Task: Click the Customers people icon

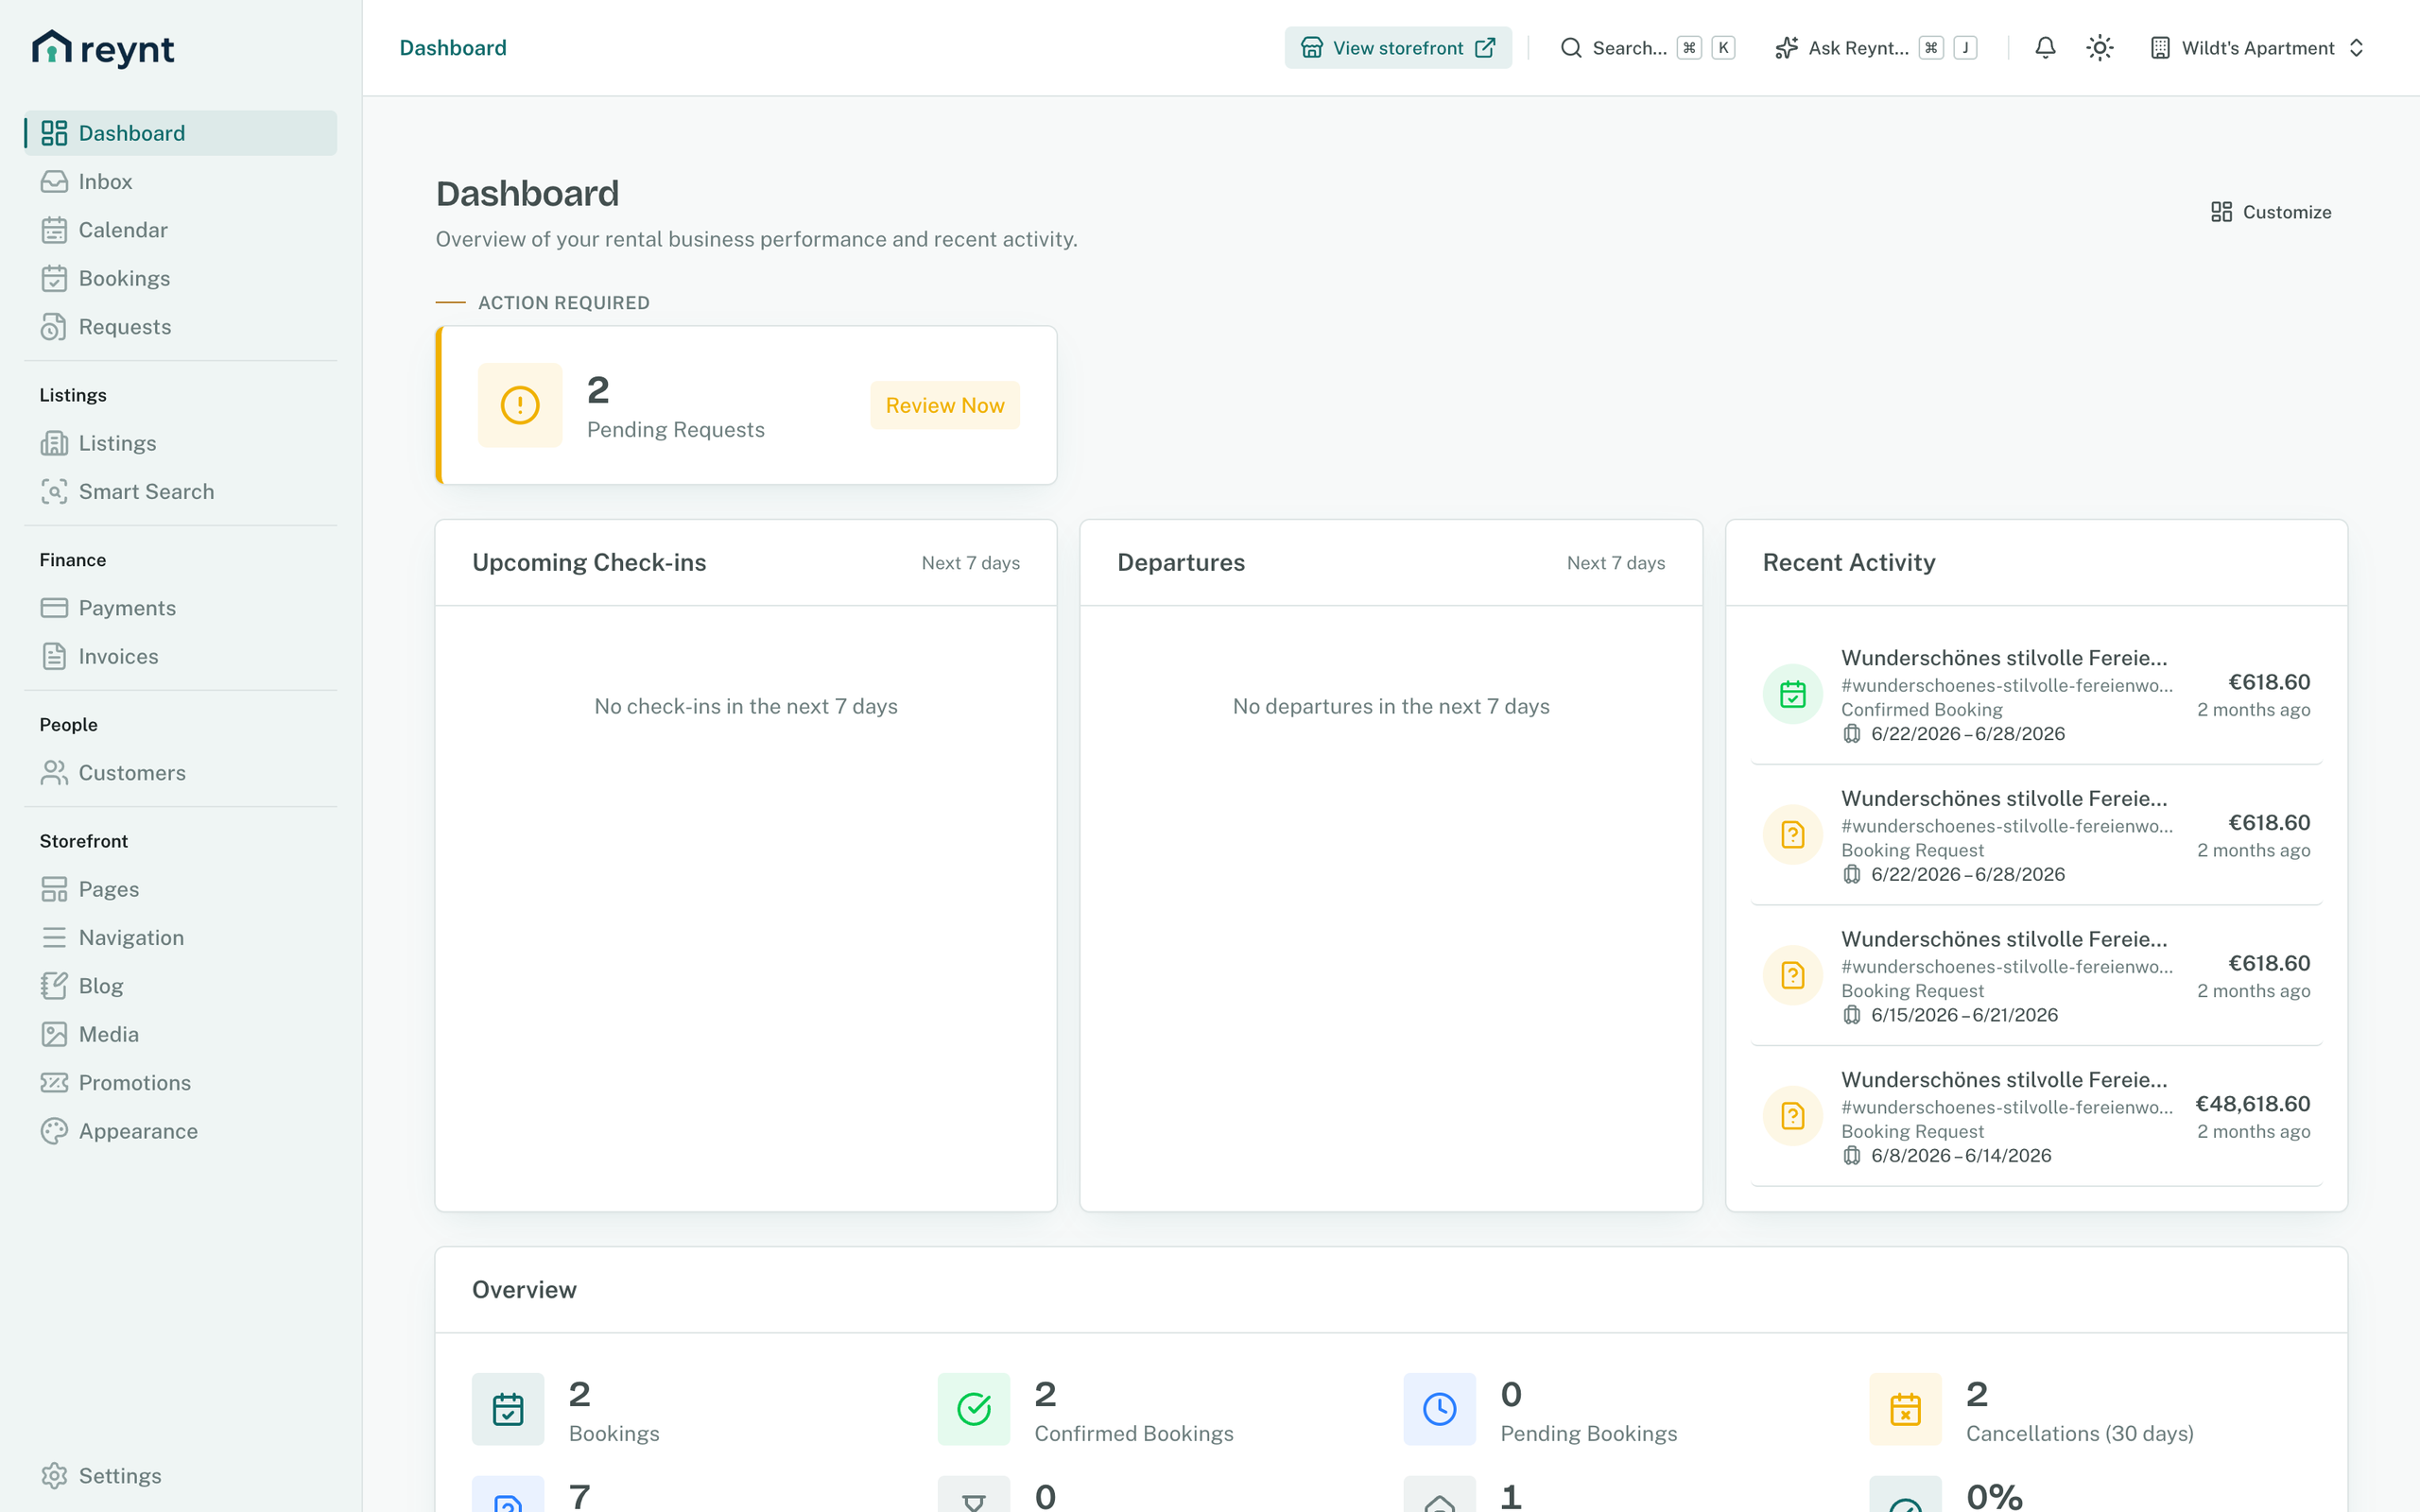Action: tap(54, 773)
